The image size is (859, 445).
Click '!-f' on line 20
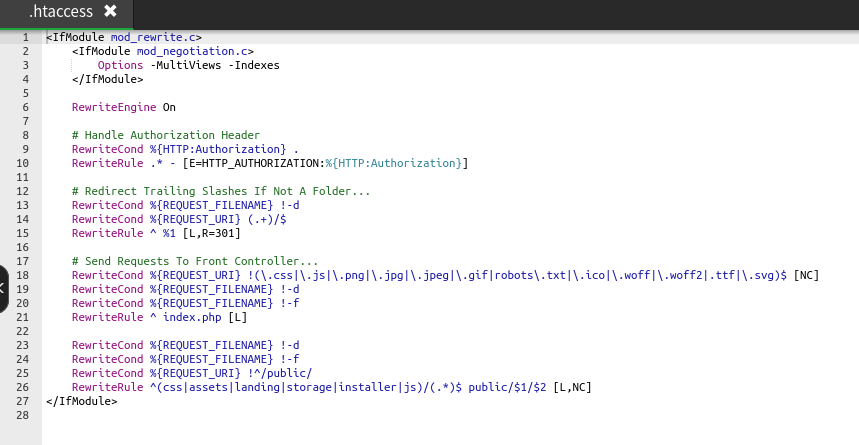point(290,303)
